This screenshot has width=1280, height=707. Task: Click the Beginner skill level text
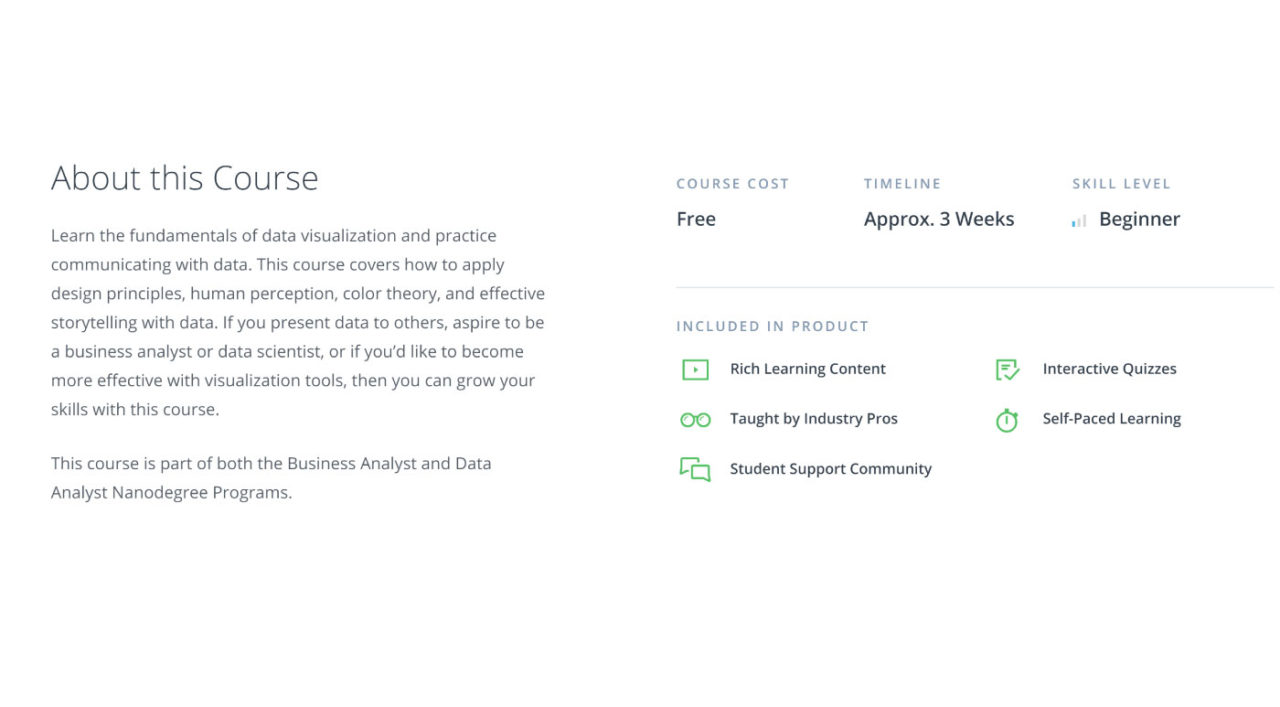click(1139, 219)
